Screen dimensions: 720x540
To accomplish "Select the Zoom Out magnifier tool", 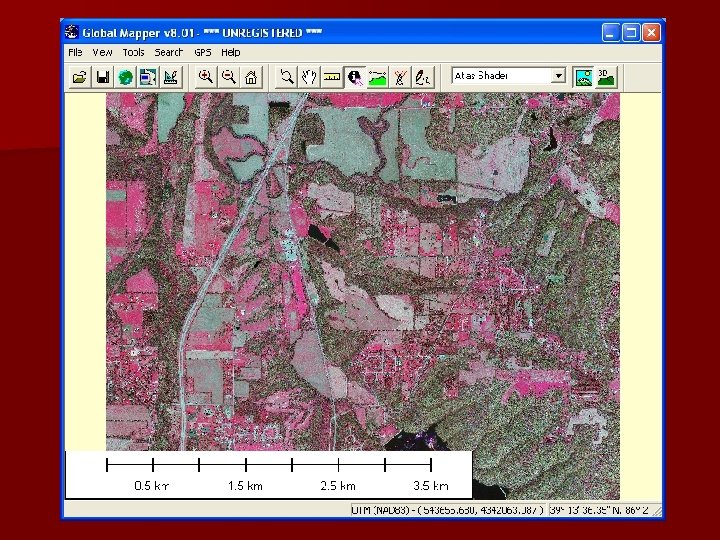I will (228, 76).
